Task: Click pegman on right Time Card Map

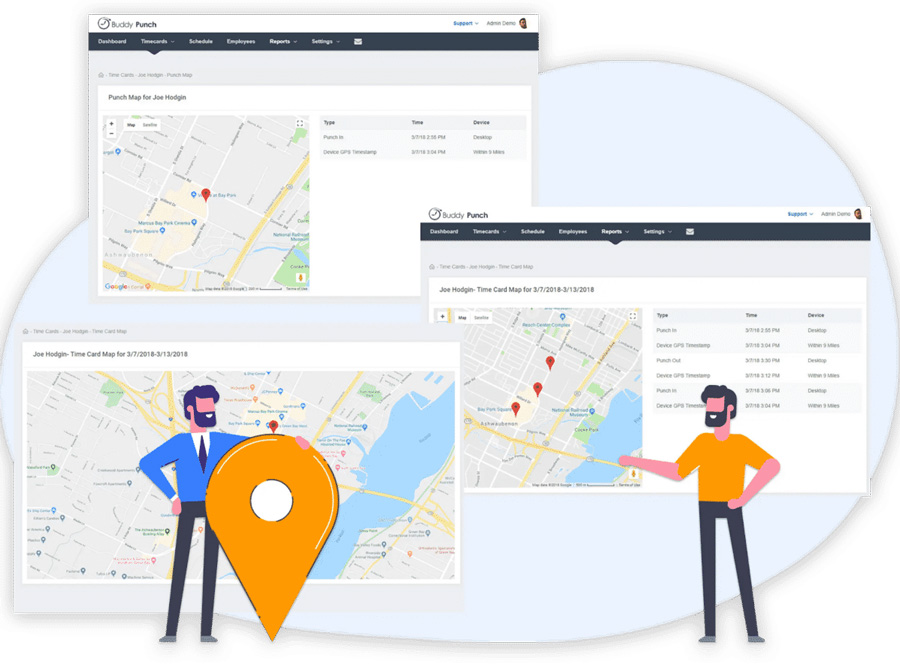Action: (x=634, y=473)
